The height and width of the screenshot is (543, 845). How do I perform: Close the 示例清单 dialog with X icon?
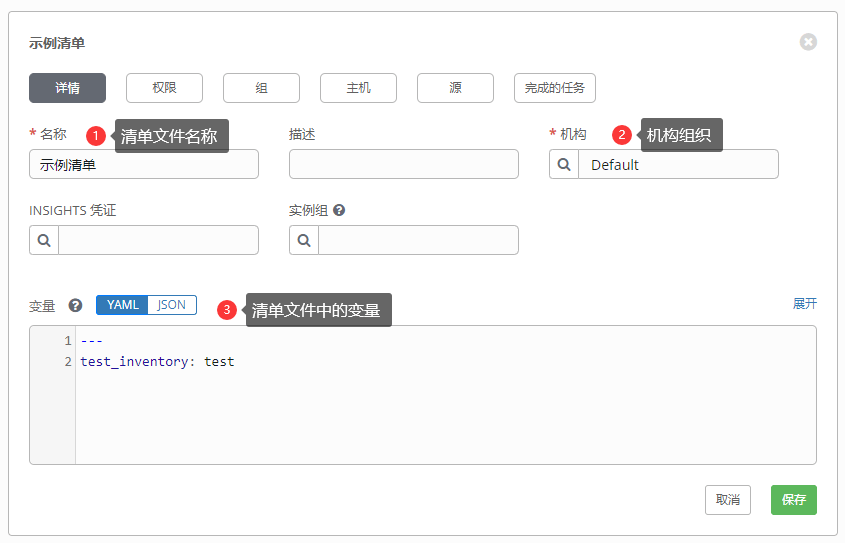point(808,42)
